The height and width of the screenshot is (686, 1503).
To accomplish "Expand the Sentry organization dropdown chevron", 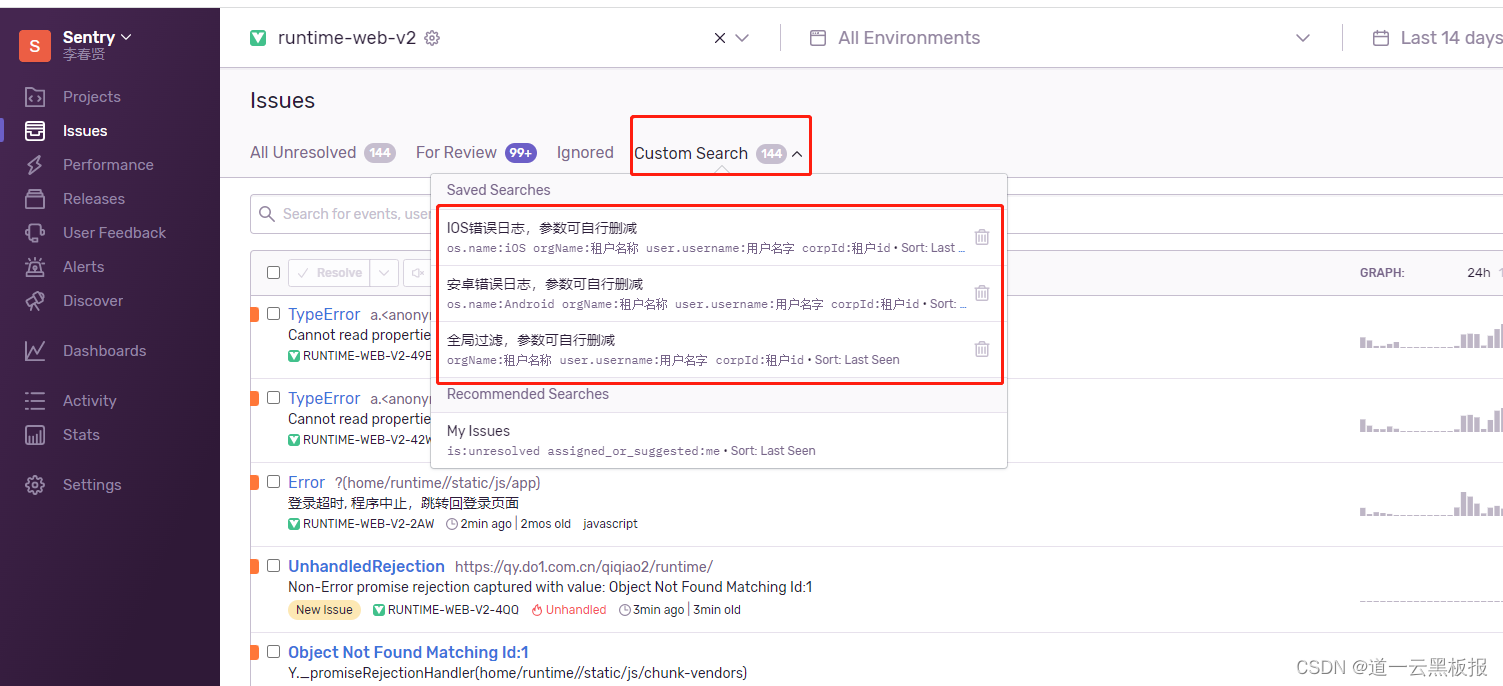I will pos(126,37).
